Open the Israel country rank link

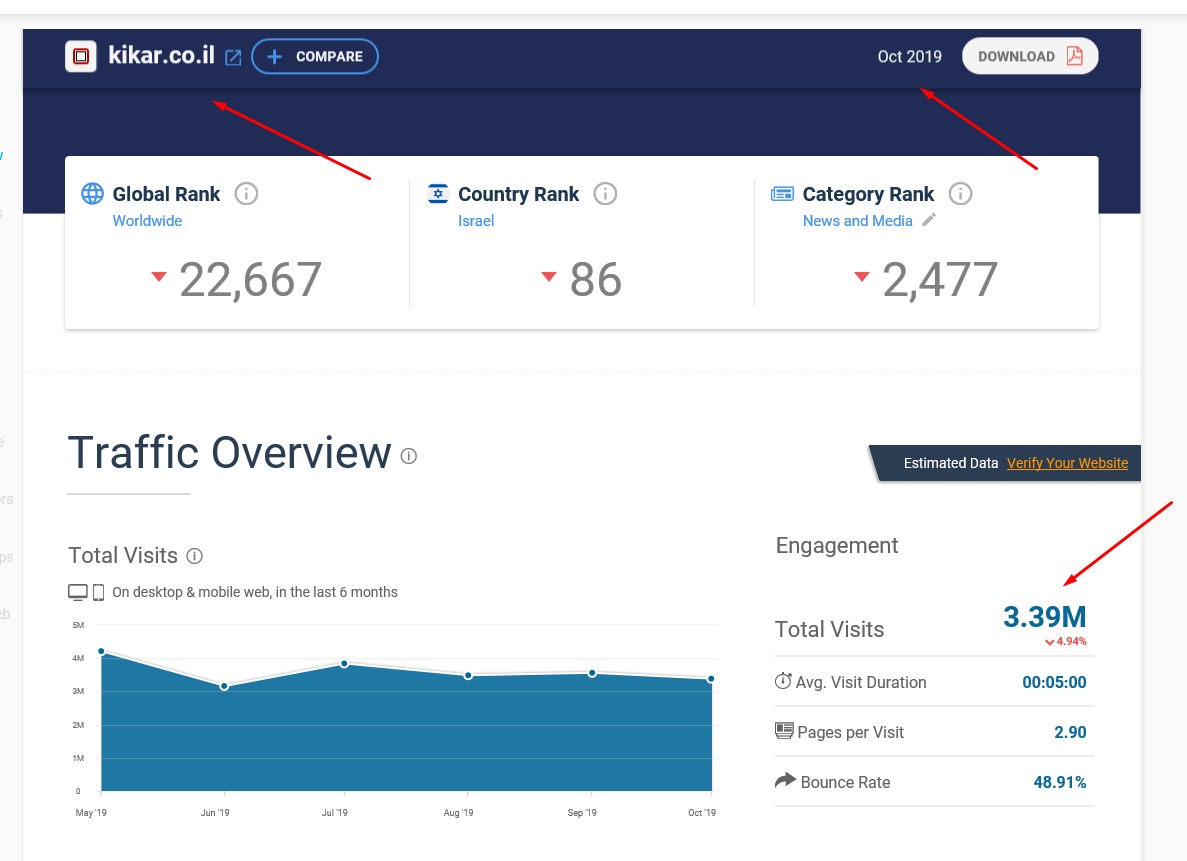[x=476, y=221]
